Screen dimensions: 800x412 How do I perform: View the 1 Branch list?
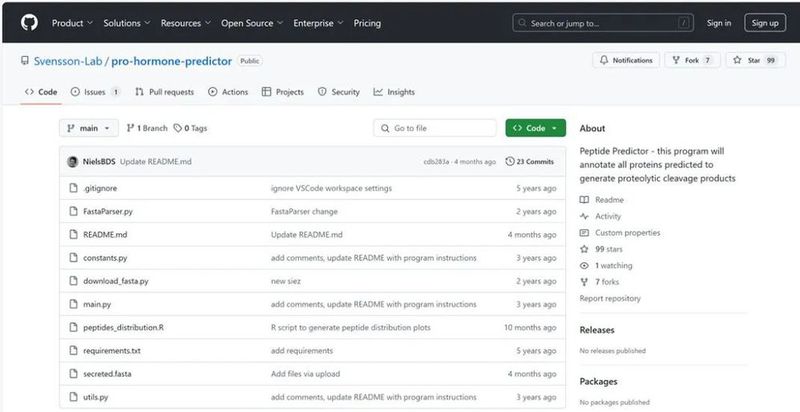coord(148,128)
